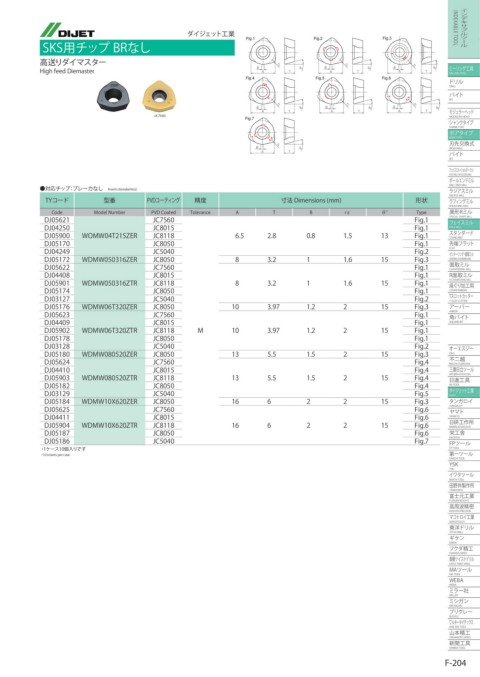Click model number WDMW050316ZTR
This screenshot has height=677, width=480.
pyautogui.click(x=110, y=283)
